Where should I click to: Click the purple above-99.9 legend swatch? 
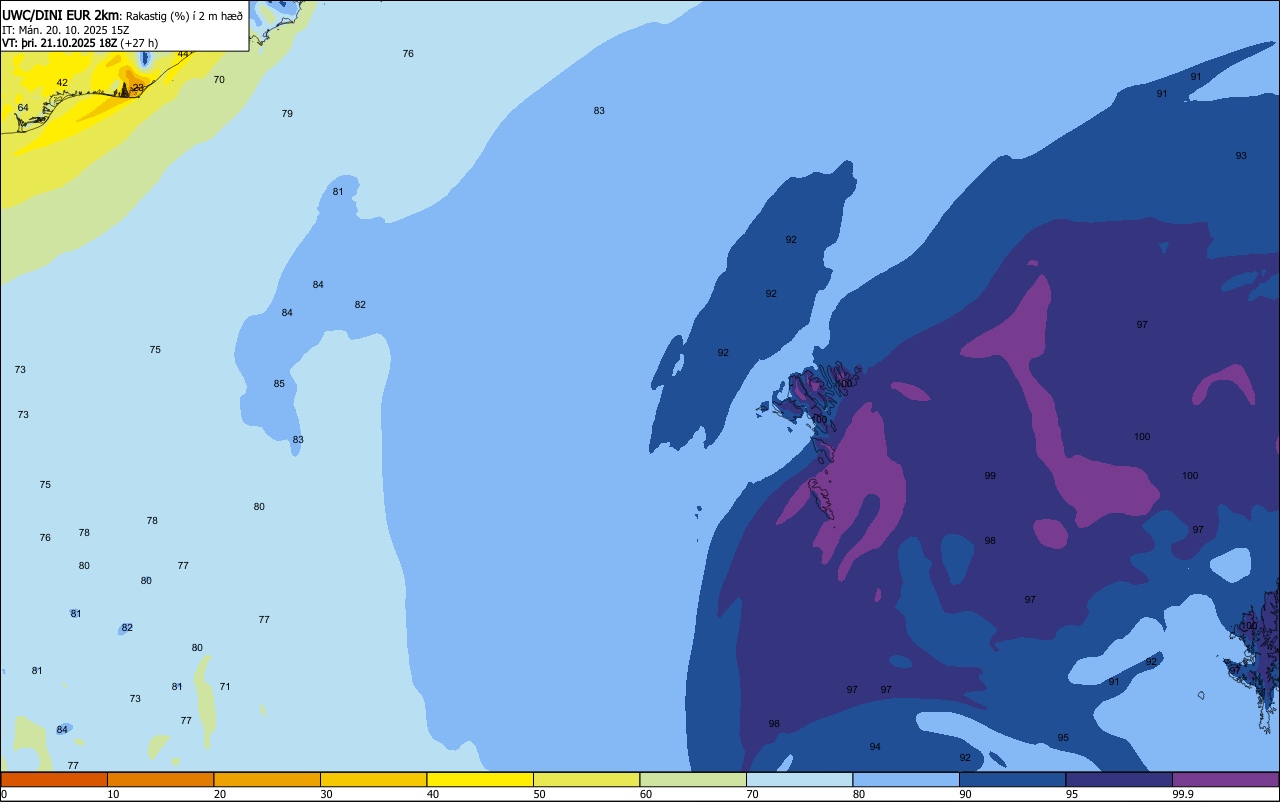1225,779
